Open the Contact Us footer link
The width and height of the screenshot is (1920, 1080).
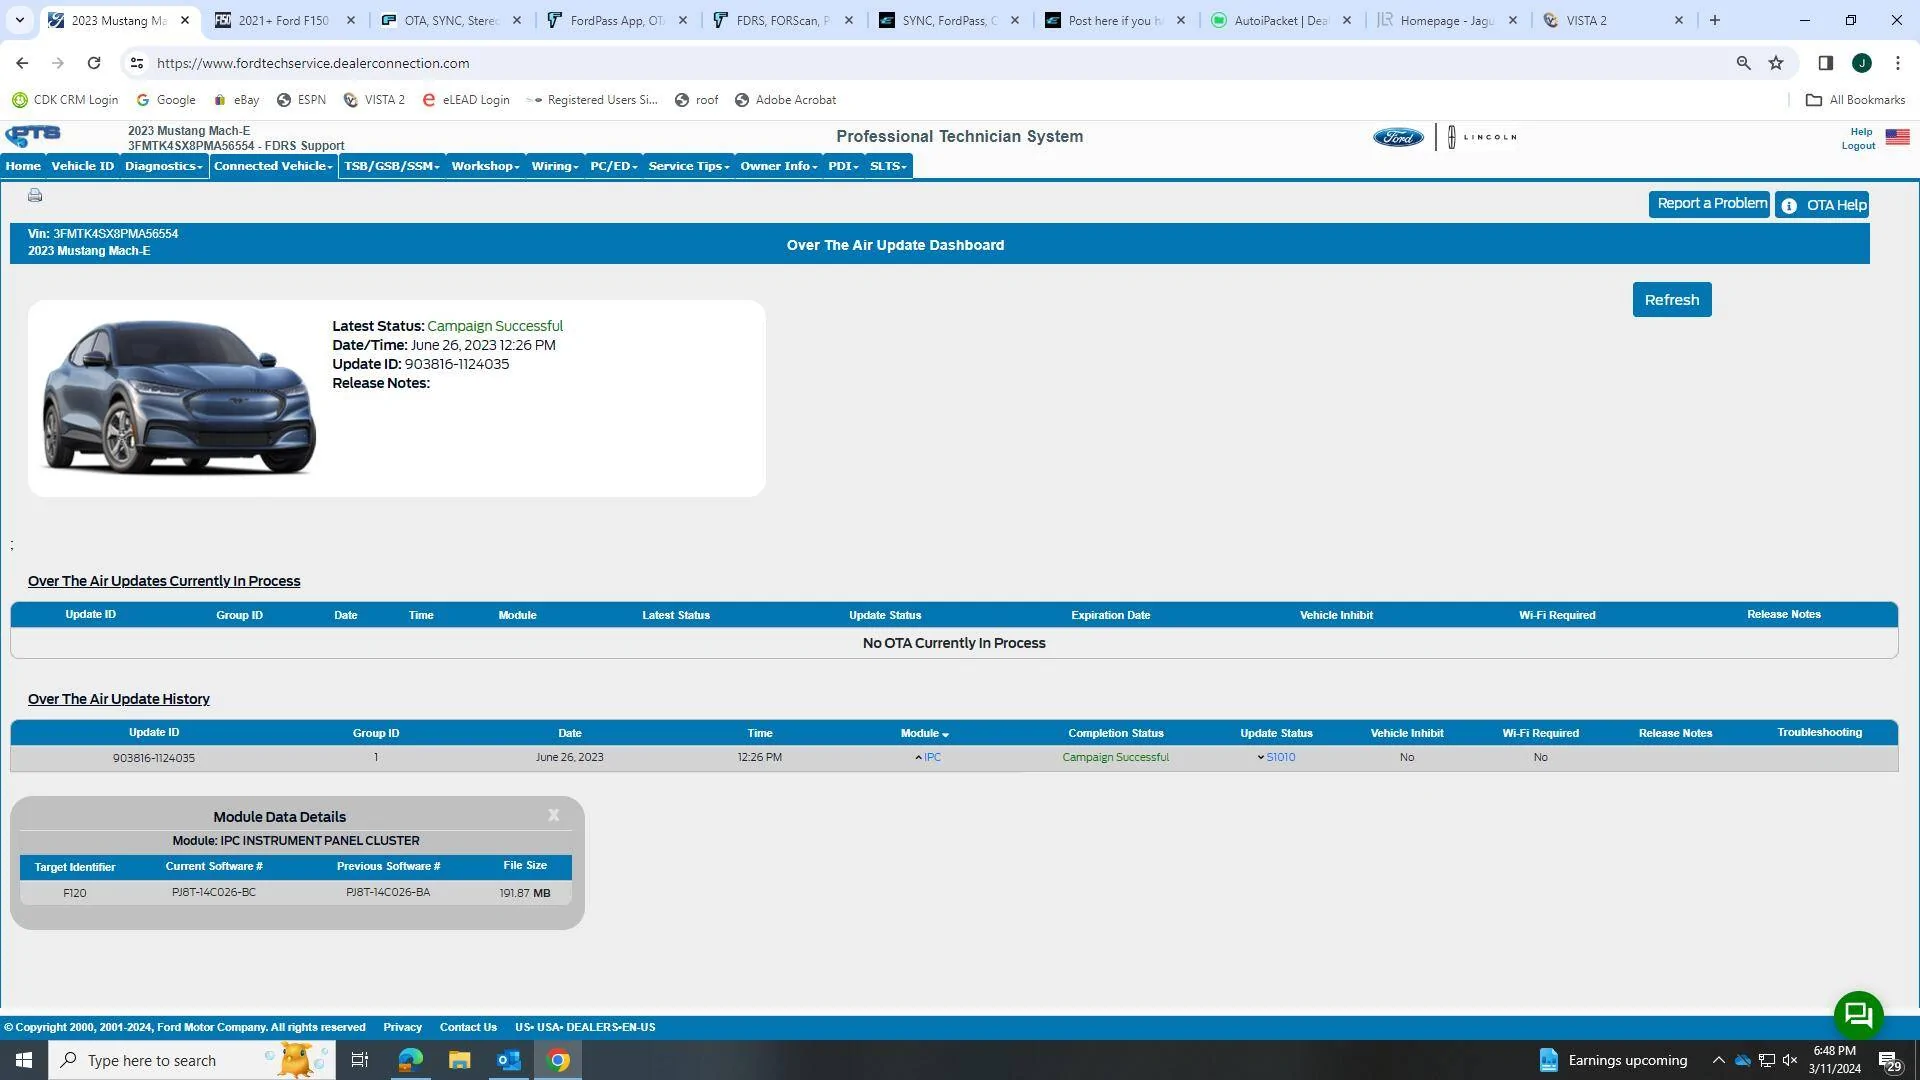468,1027
